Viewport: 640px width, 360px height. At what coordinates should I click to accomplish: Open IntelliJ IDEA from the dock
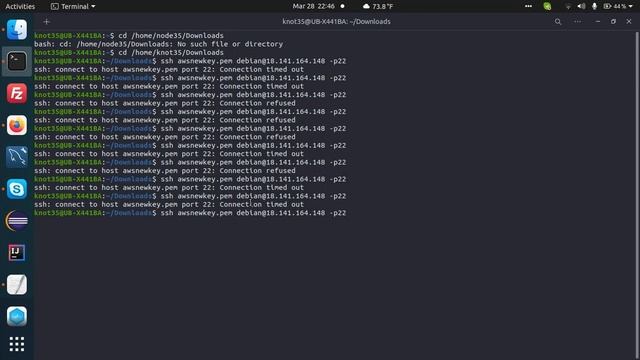(x=17, y=253)
